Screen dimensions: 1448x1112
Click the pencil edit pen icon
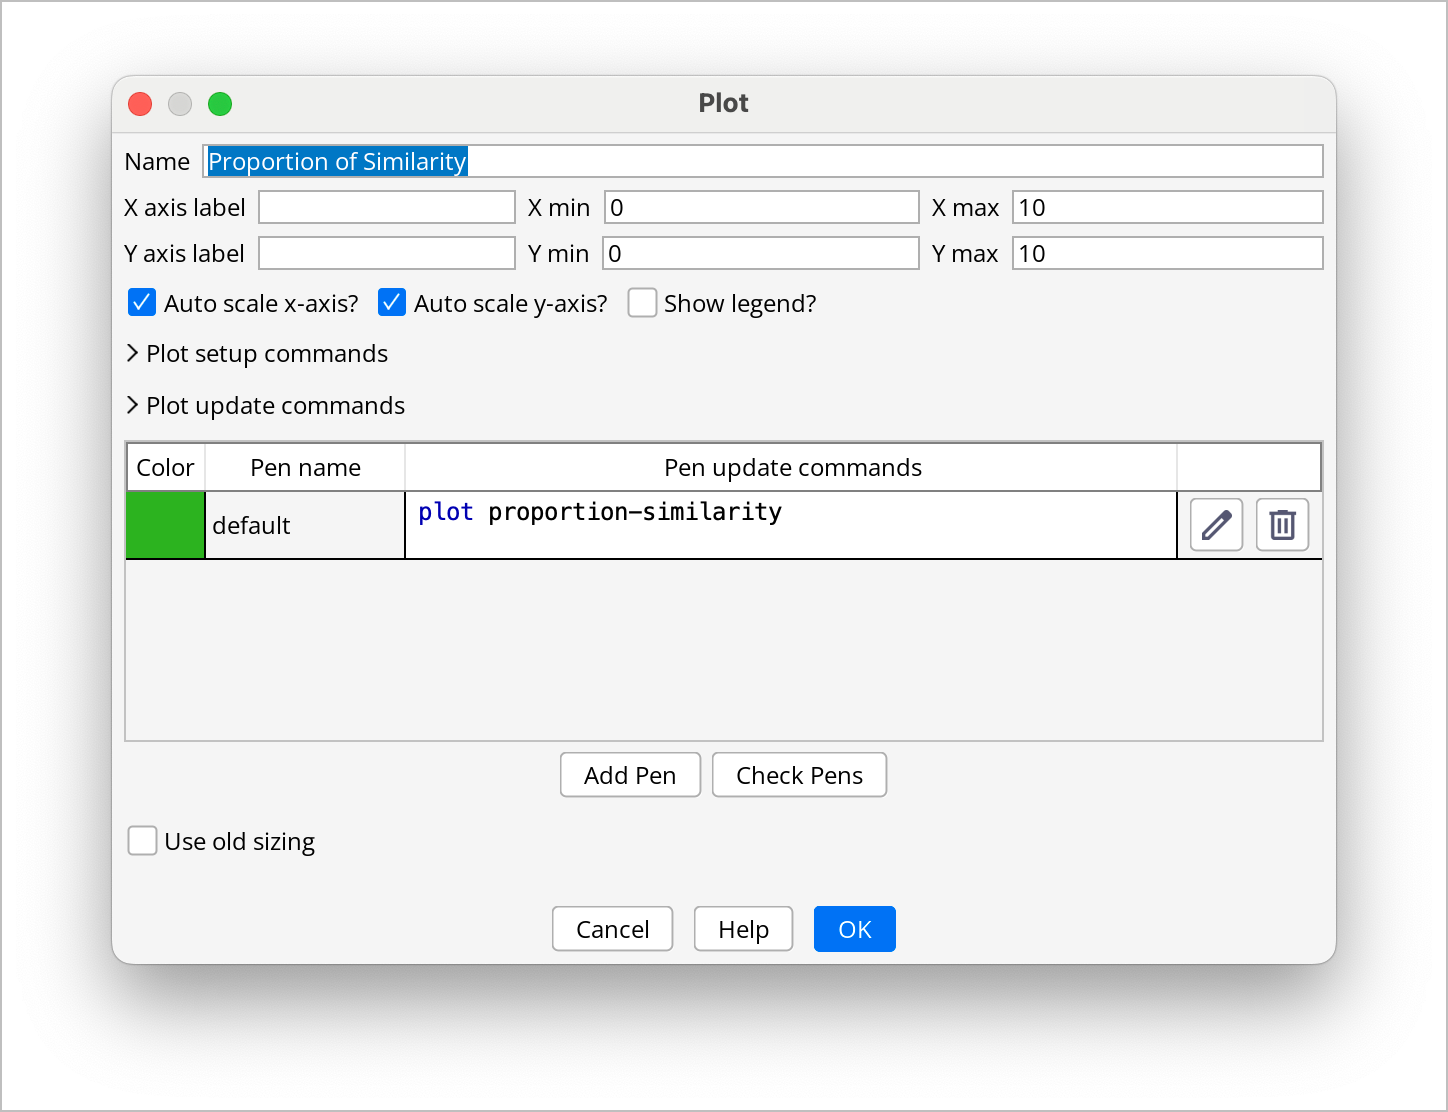[x=1216, y=525]
